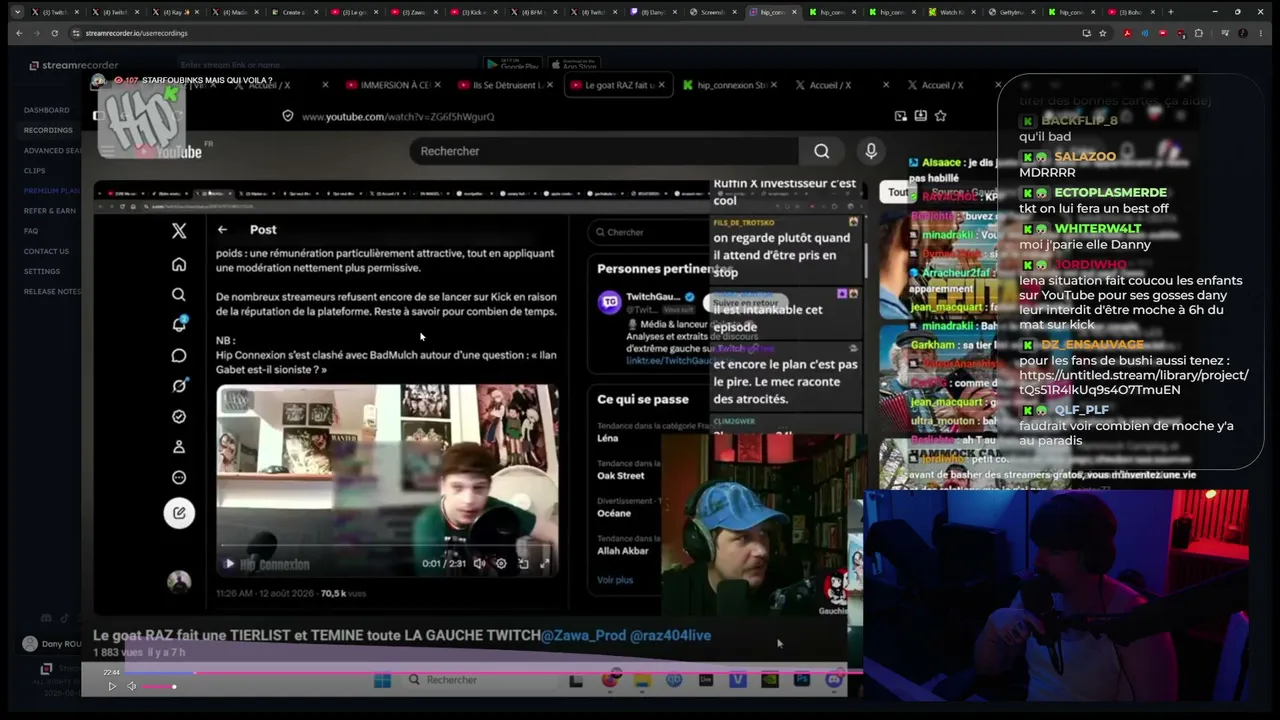The width and height of the screenshot is (1280, 720).
Task: Open Photoshop from the inner taskbar
Action: tap(801, 680)
